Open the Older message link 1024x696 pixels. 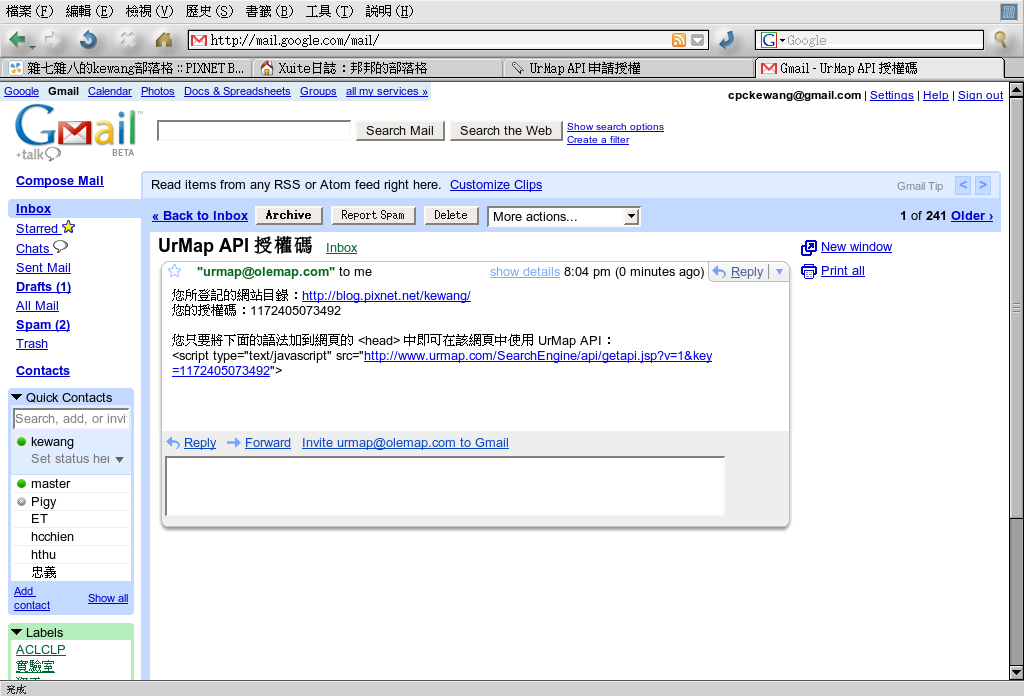[x=972, y=216]
